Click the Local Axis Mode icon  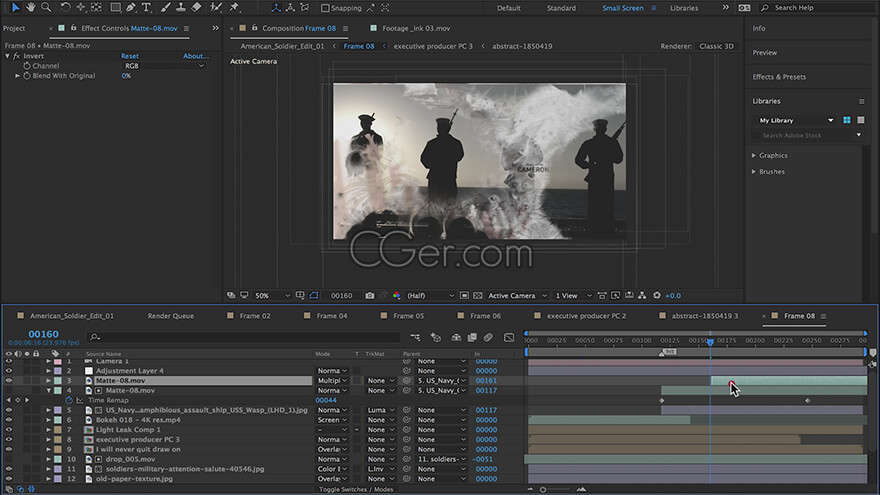pos(276,8)
